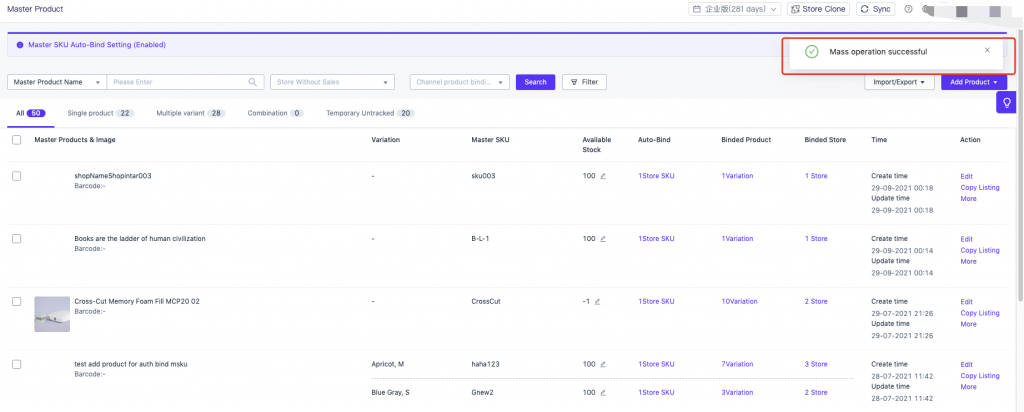Check the box for shopNameShopintar003 row
Image resolution: width=1024 pixels, height=412 pixels.
[x=16, y=176]
